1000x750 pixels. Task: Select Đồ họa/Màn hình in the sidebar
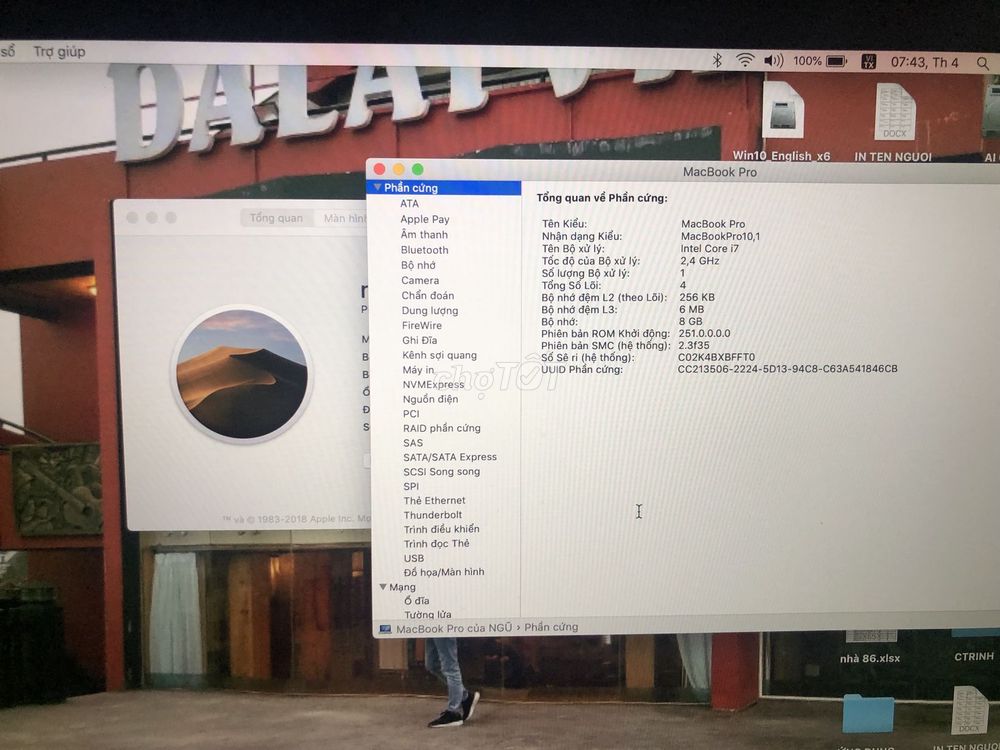point(445,572)
